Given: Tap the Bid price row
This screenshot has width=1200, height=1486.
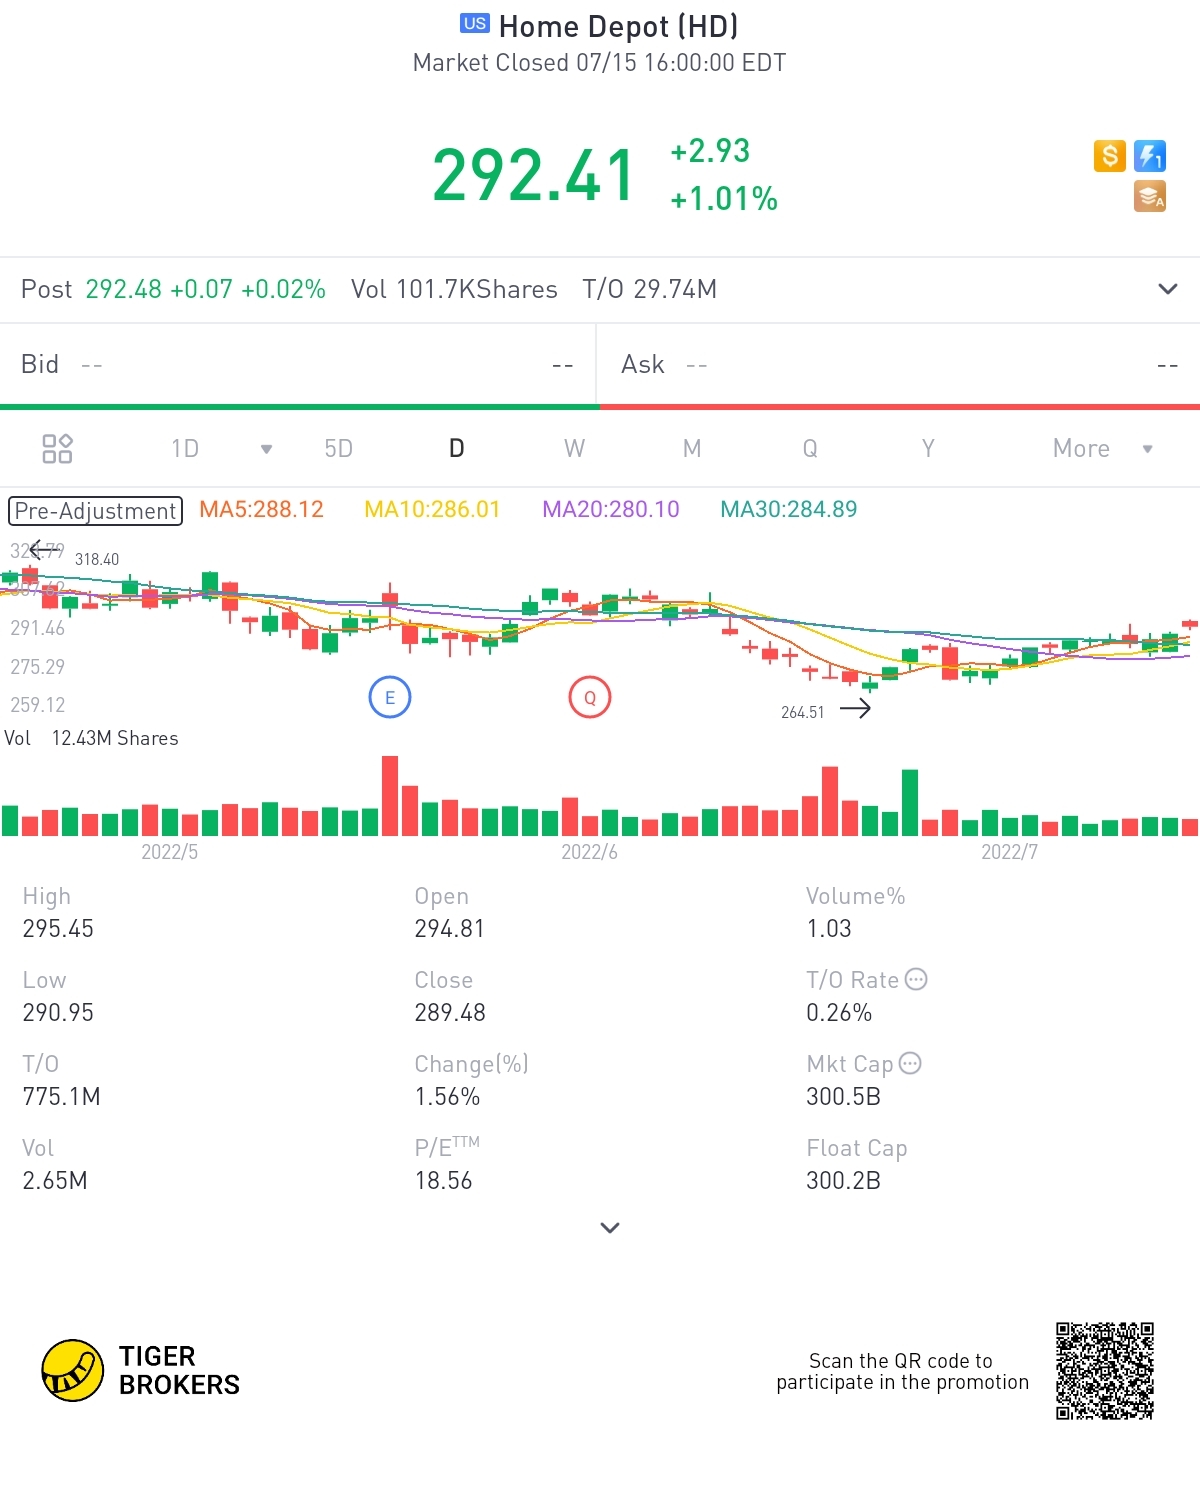Looking at the screenshot, I should pyautogui.click(x=298, y=364).
